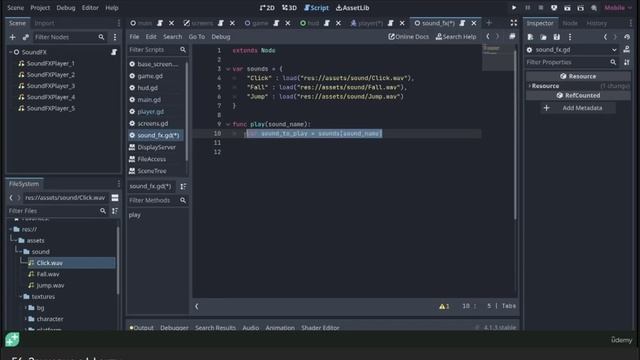Switch to Import dock tab
Viewport: 640px width, 360px height.
[44, 23]
